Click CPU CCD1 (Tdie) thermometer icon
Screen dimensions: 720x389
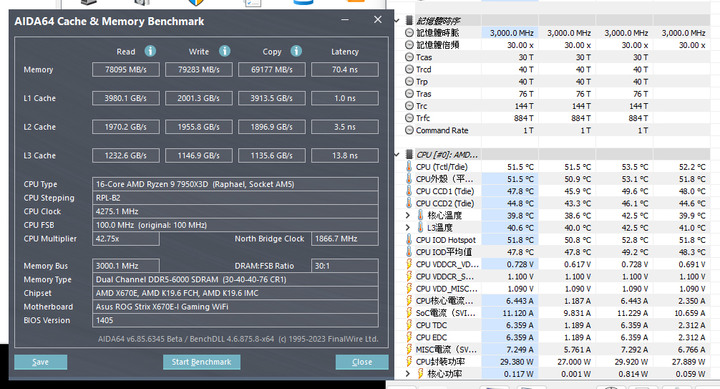click(409, 191)
